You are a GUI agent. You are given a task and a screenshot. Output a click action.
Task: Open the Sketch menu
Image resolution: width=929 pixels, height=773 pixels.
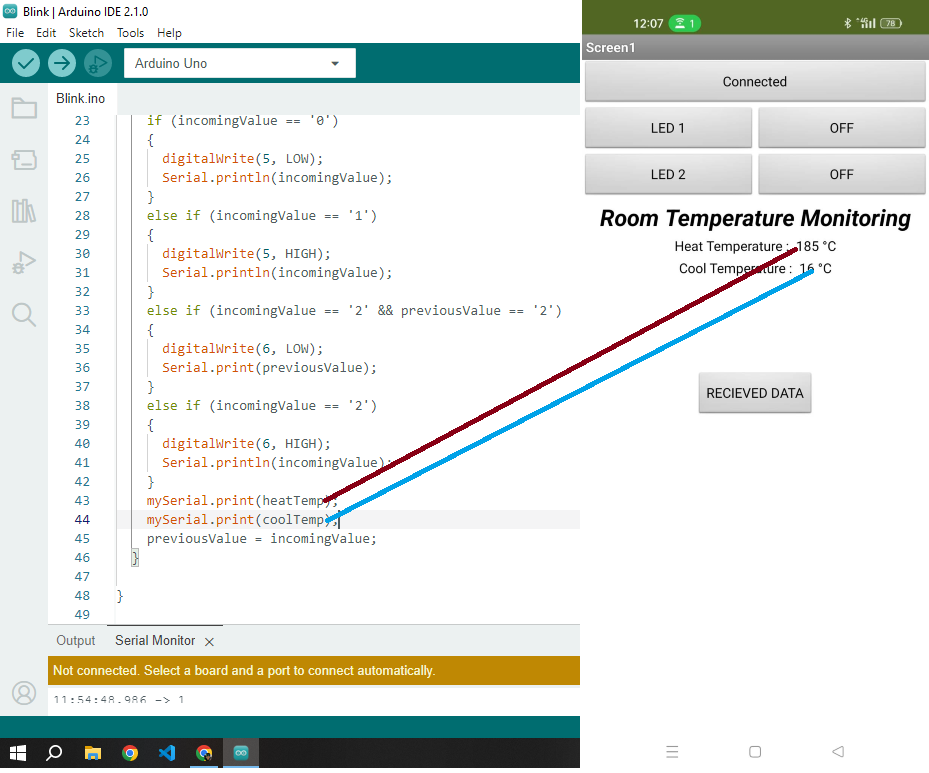[x=86, y=33]
